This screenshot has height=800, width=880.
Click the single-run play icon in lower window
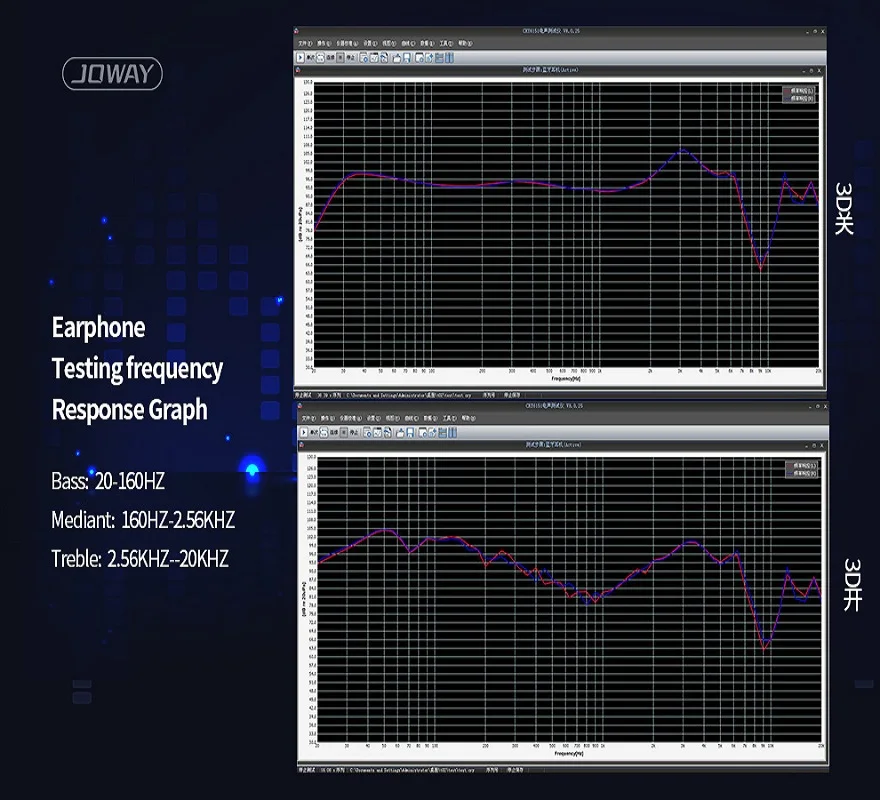tap(304, 432)
